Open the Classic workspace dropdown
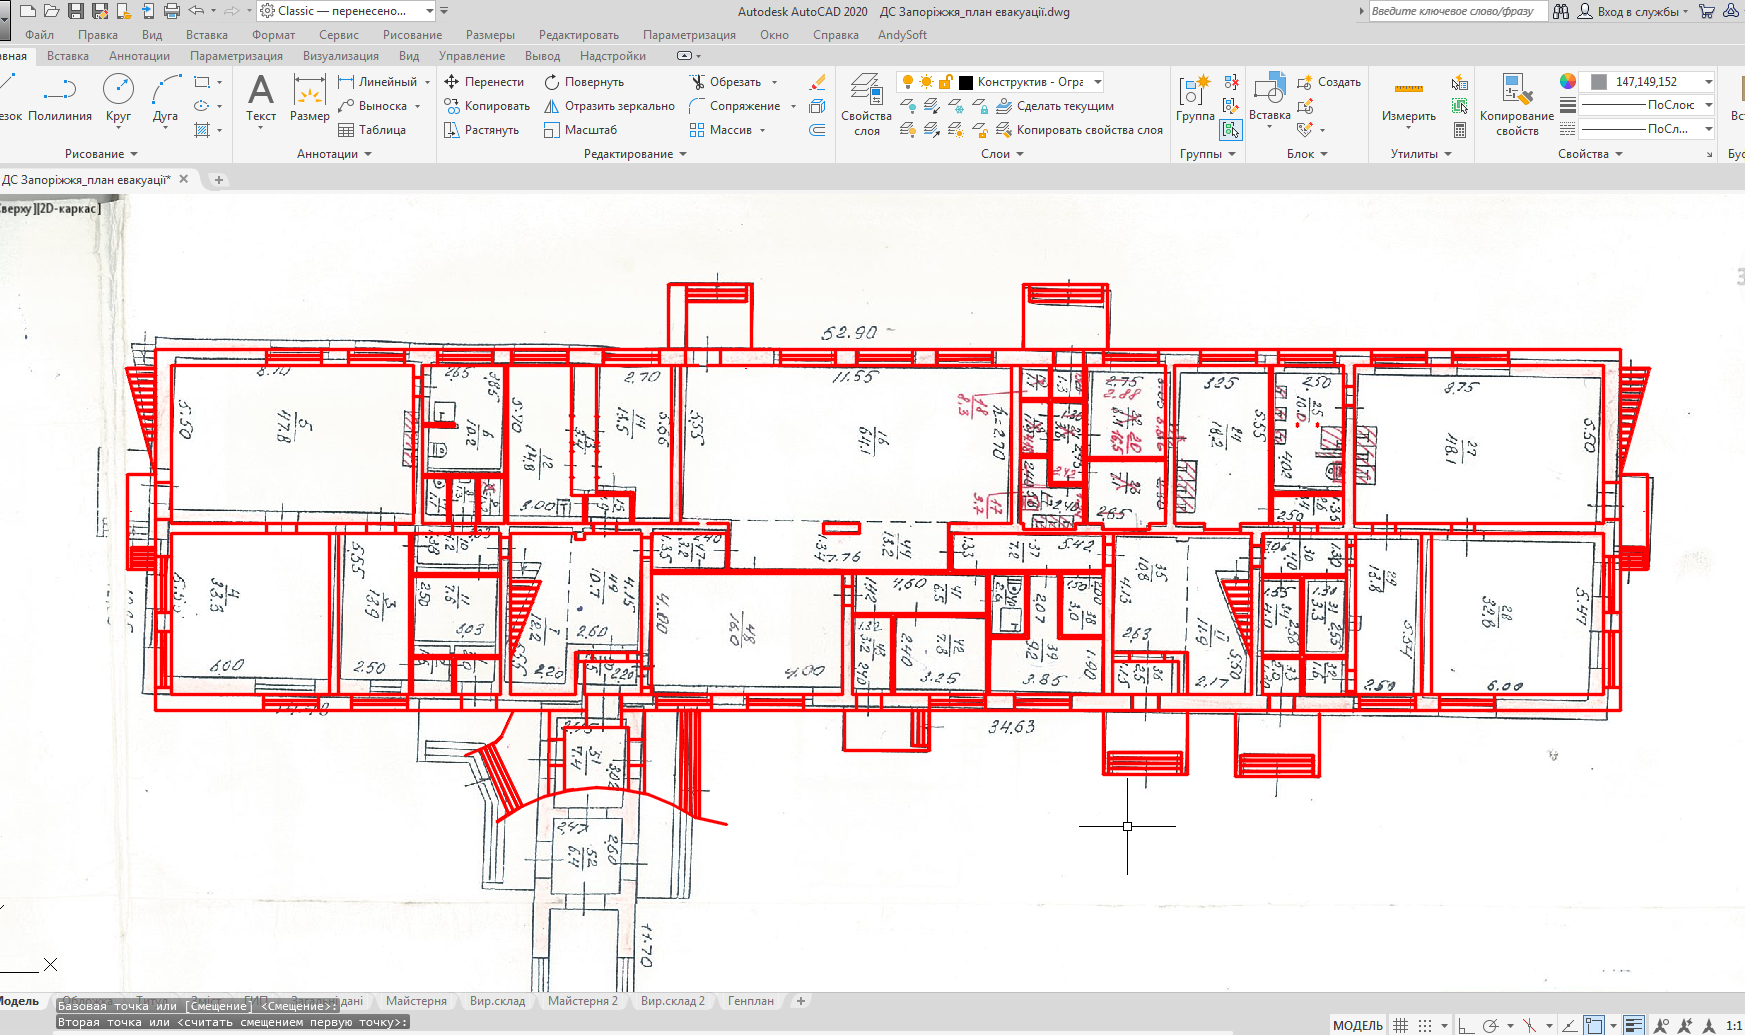This screenshot has width=1745, height=1035. coord(346,11)
